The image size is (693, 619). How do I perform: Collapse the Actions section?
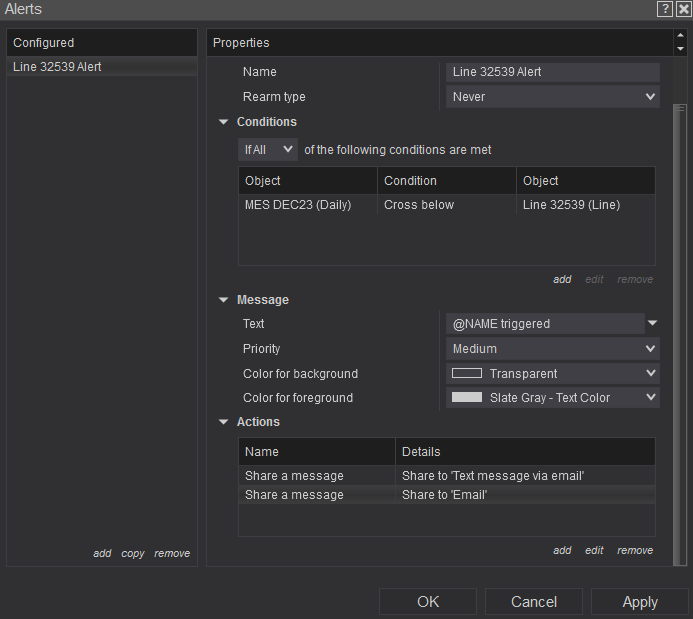coord(224,422)
